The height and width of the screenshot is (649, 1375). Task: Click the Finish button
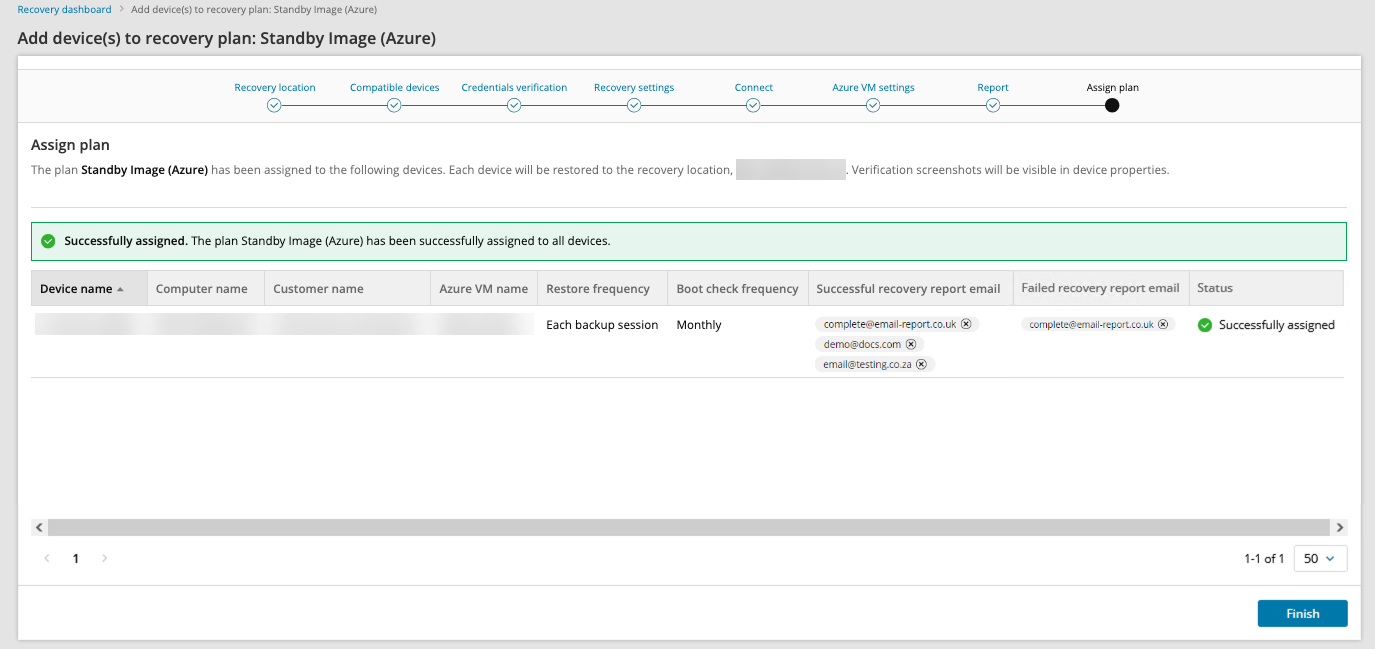[x=1302, y=614]
